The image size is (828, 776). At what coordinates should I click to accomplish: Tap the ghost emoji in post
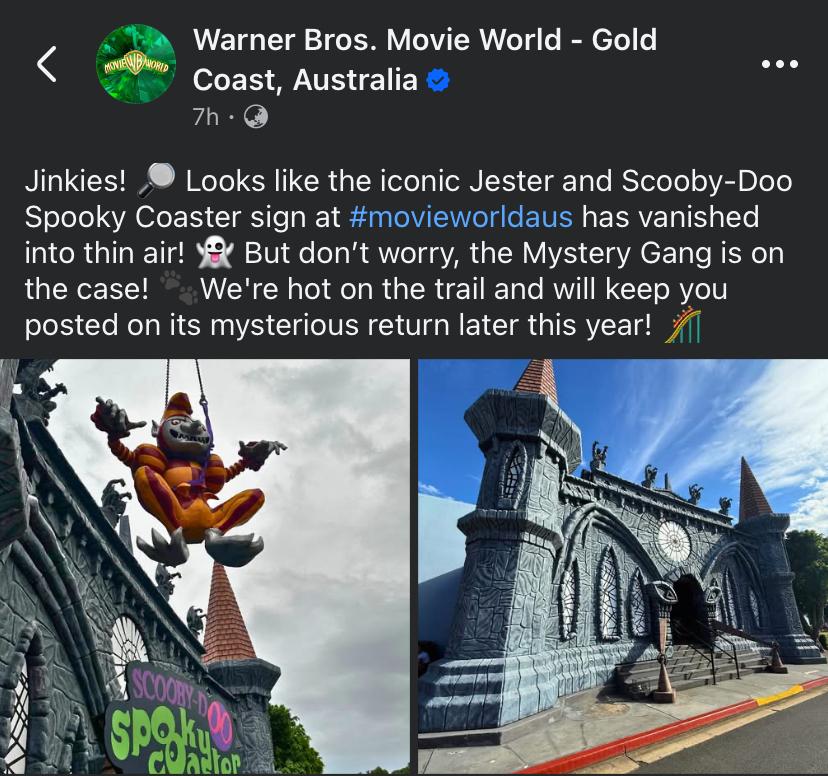pos(215,253)
